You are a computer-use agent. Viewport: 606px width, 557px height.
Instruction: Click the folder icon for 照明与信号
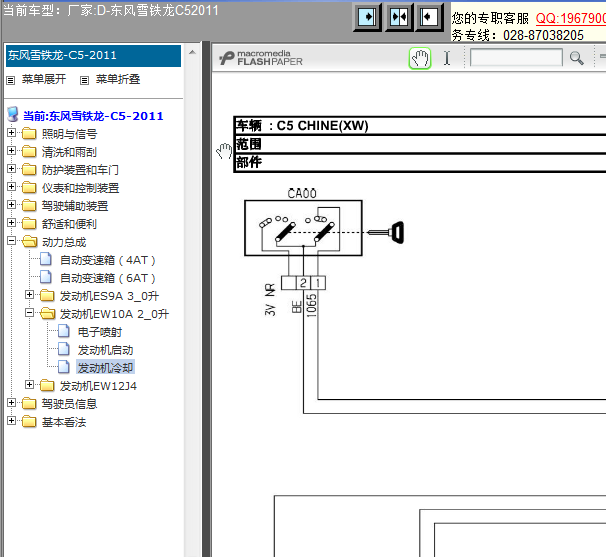(x=29, y=133)
